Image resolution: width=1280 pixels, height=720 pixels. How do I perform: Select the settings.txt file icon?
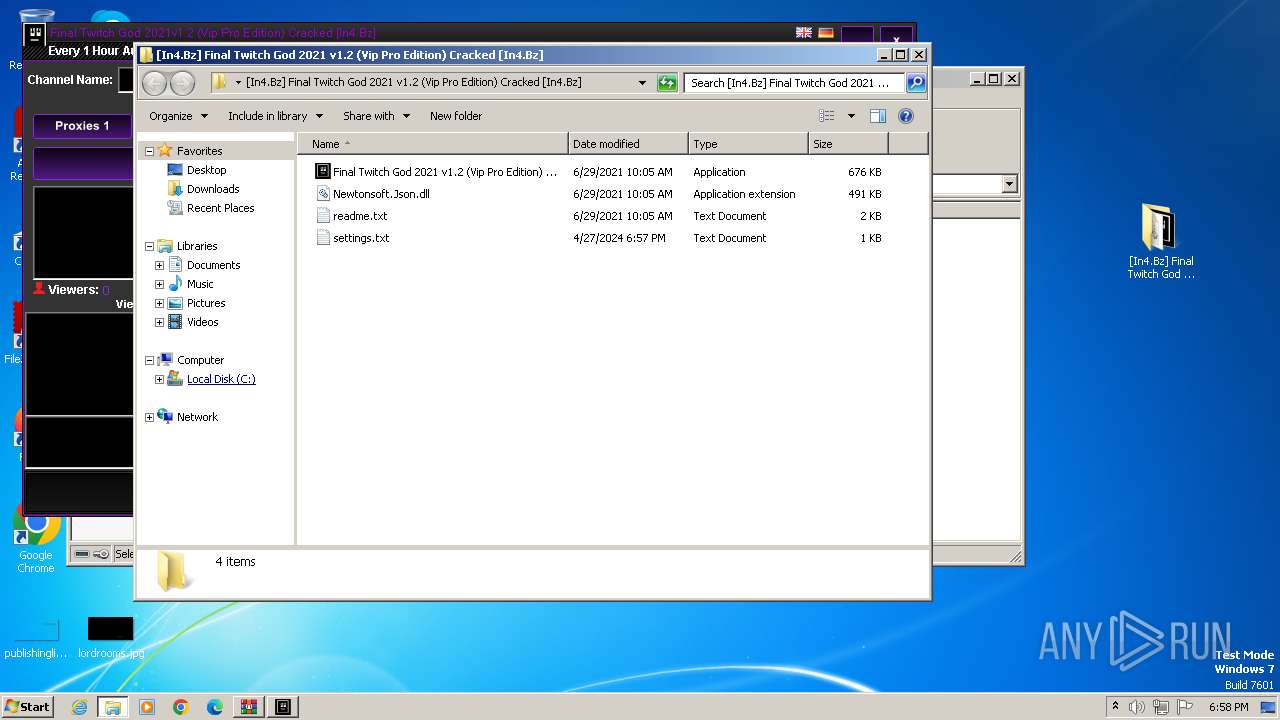tap(323, 238)
